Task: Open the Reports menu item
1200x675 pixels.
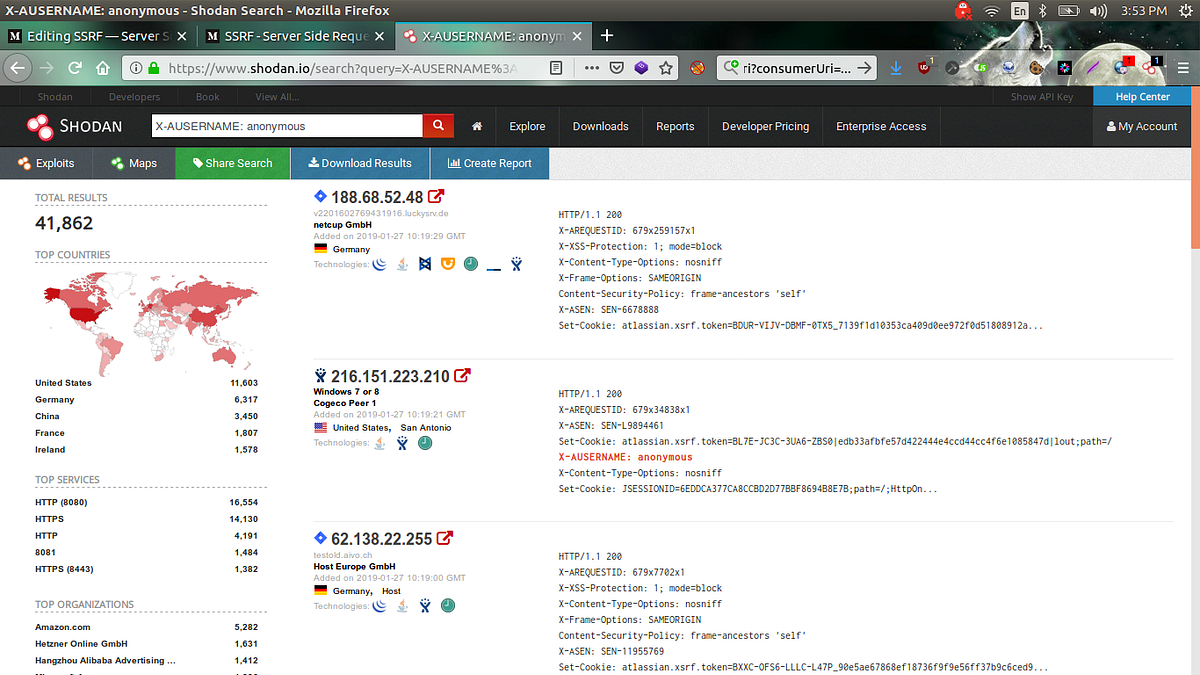Action: coord(675,126)
